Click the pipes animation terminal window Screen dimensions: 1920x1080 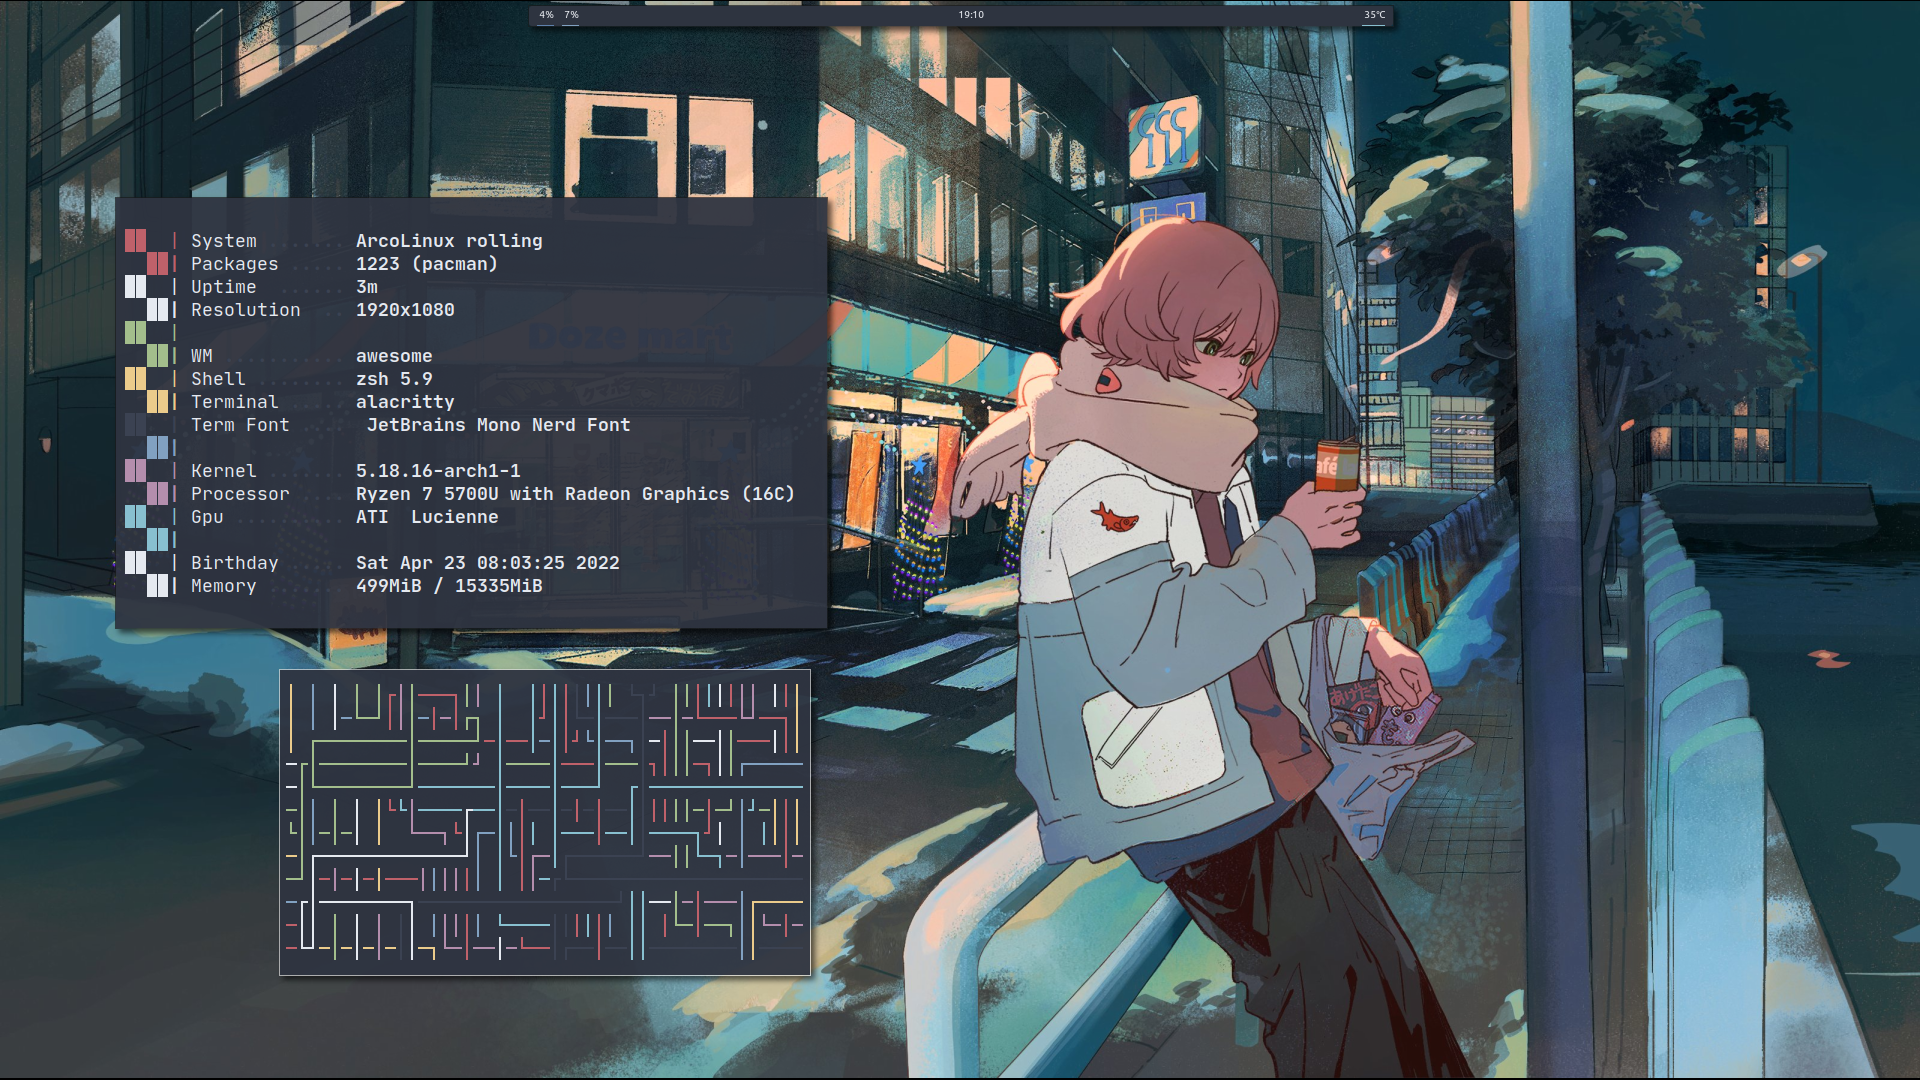coord(545,822)
